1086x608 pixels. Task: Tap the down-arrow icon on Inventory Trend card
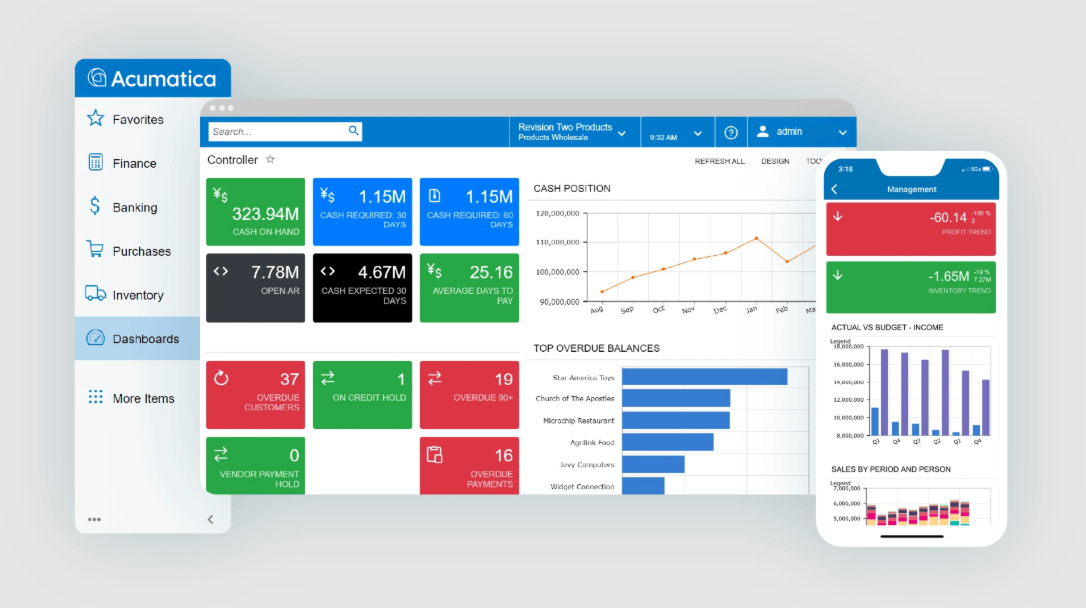pyautogui.click(x=837, y=276)
